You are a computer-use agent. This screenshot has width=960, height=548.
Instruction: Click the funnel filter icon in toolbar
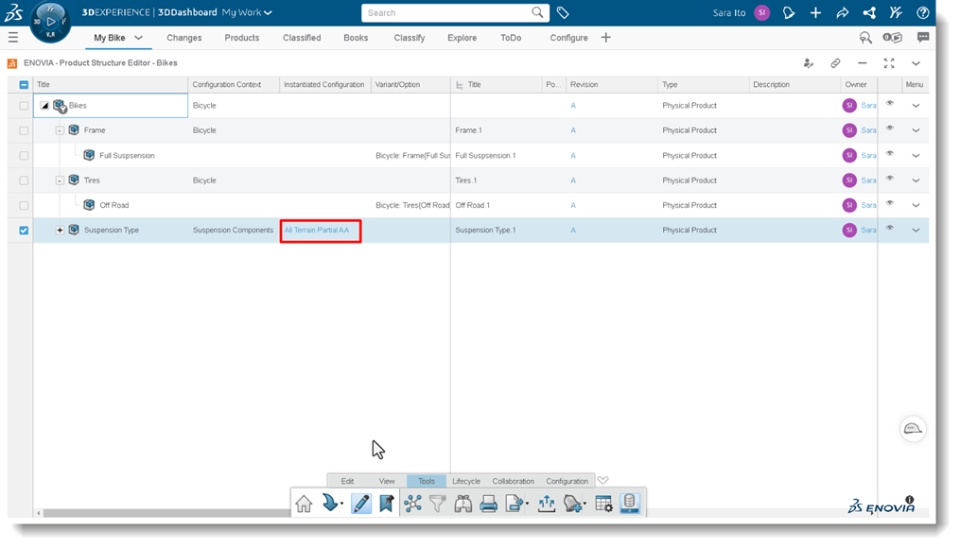[x=438, y=503]
